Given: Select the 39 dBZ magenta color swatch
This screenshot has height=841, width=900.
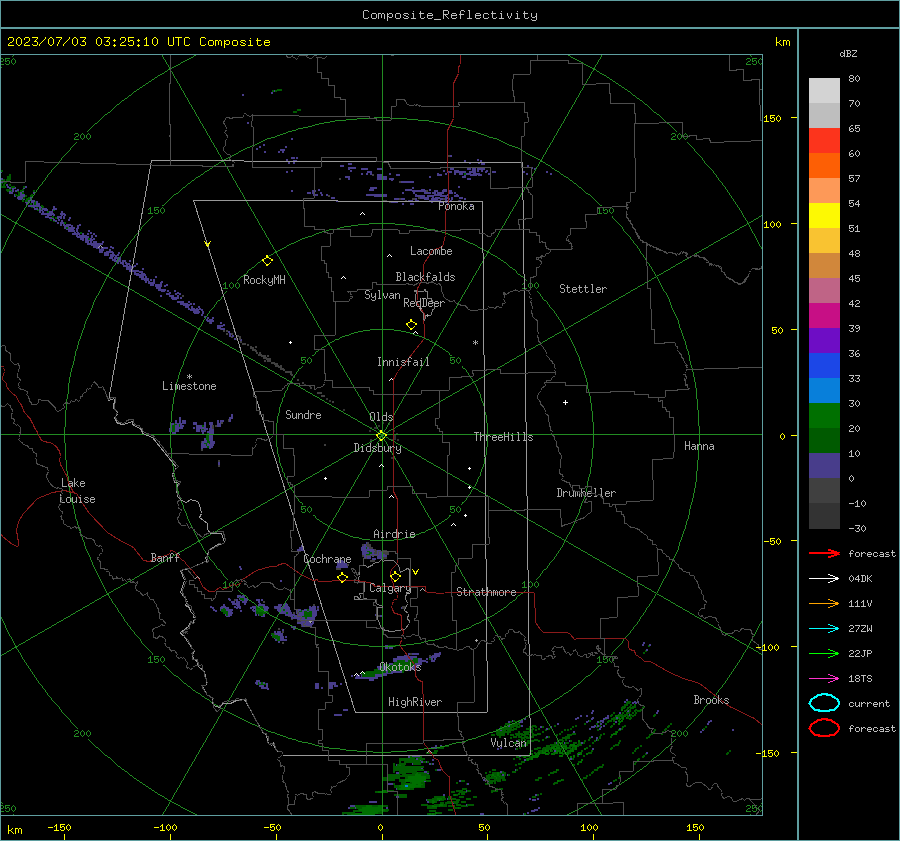Looking at the screenshot, I should coord(824,315).
